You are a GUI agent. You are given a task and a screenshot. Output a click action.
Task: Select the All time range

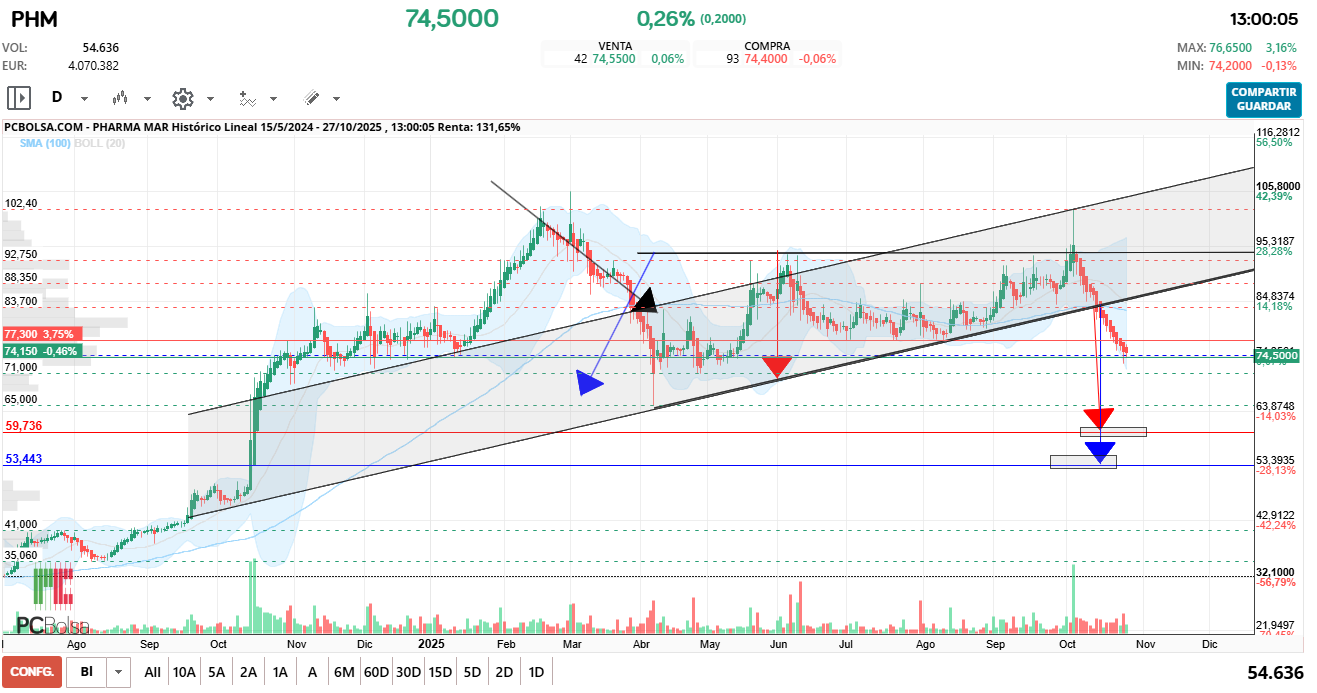pyautogui.click(x=152, y=672)
